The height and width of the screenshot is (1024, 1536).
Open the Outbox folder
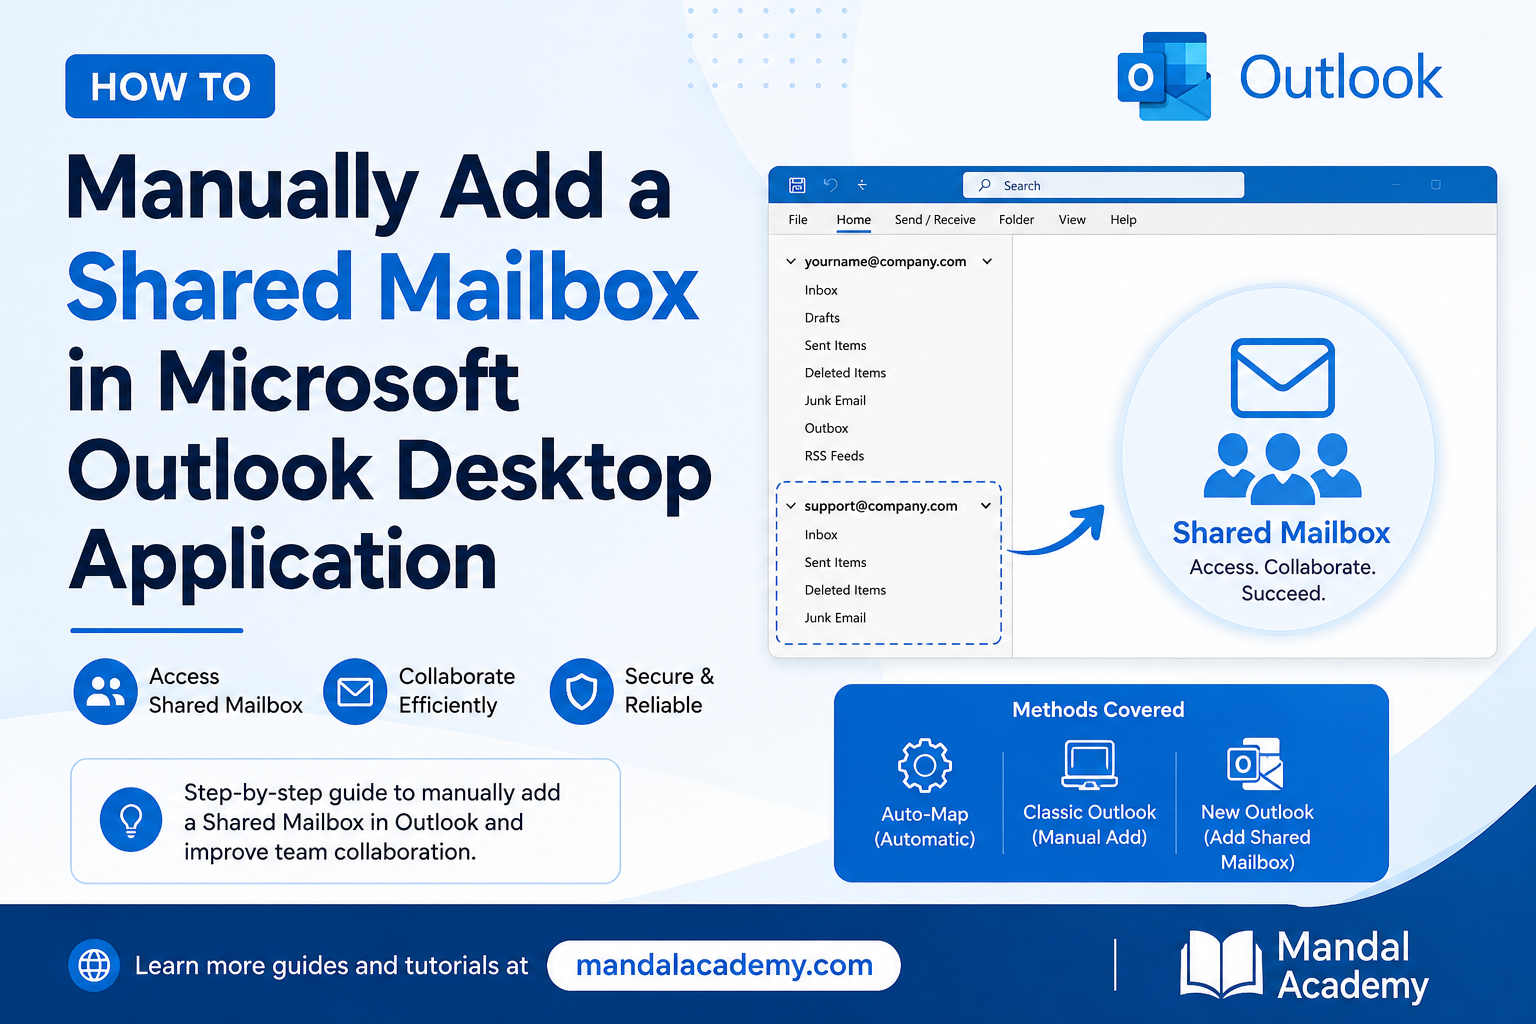826,428
